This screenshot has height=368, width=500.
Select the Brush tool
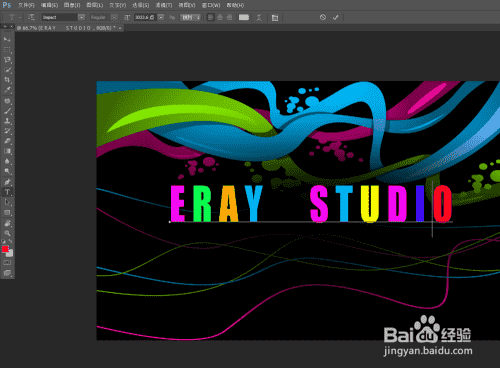(x=7, y=111)
